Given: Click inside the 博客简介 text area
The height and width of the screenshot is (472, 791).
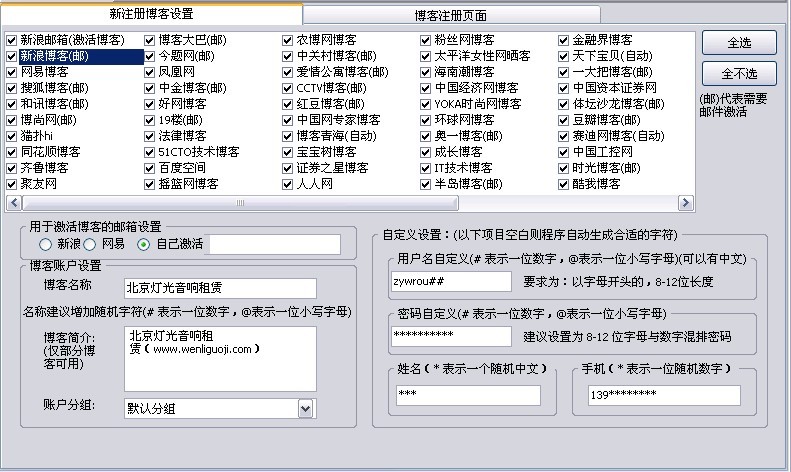Looking at the screenshot, I should 219,357.
